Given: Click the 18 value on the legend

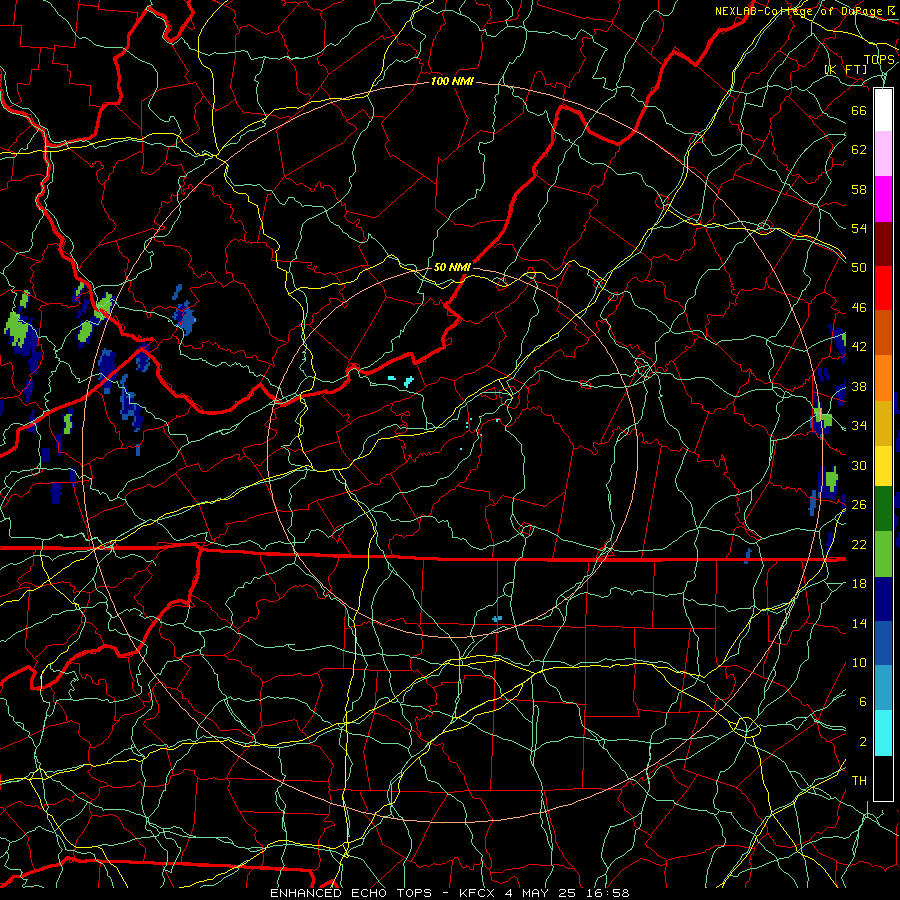Looking at the screenshot, I should (x=859, y=583).
